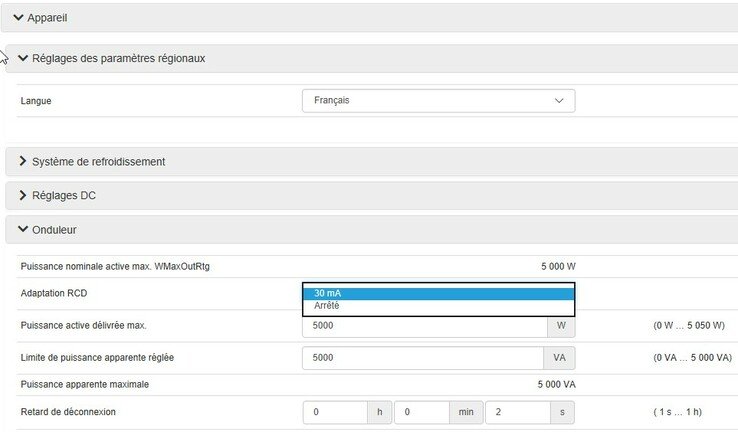The image size is (738, 432).
Task: Collapse the Onduleur section
Action: point(24,230)
